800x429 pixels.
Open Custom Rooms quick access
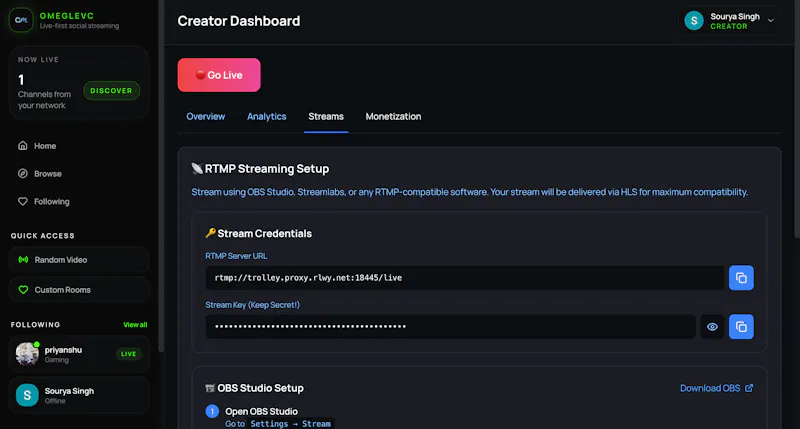coord(79,290)
